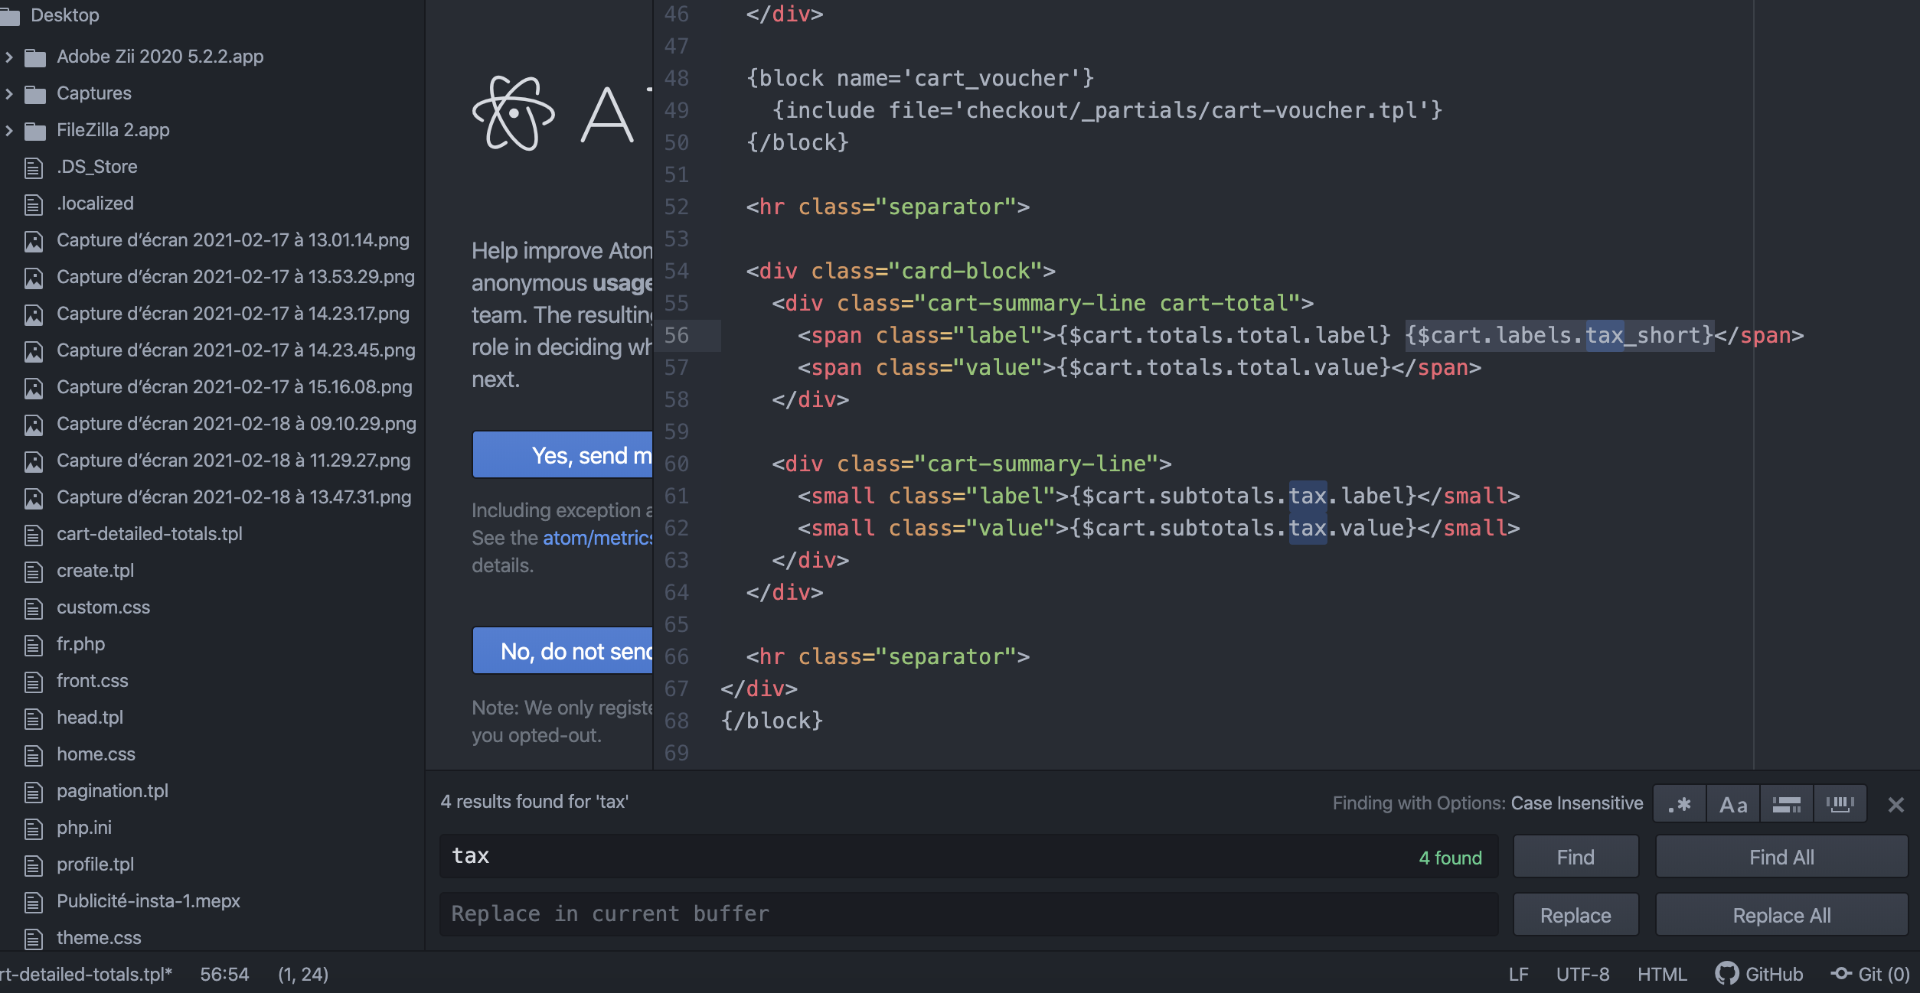Click the file icon beside profile.tpl

(x=34, y=865)
